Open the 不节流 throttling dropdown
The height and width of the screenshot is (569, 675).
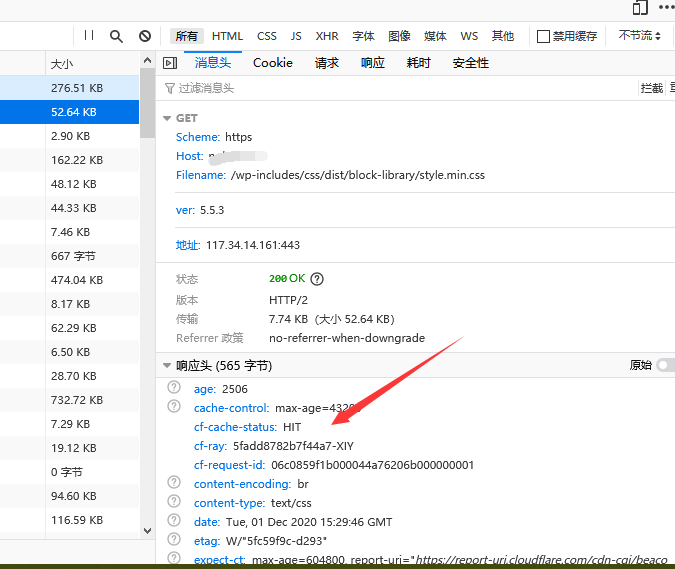(x=639, y=36)
